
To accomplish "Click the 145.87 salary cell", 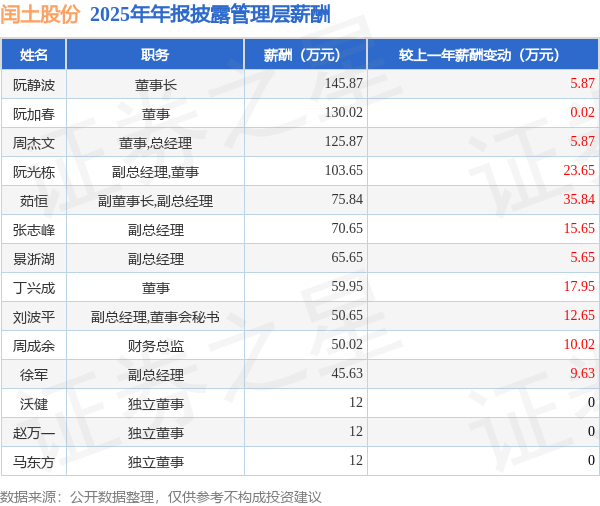I will tap(344, 83).
